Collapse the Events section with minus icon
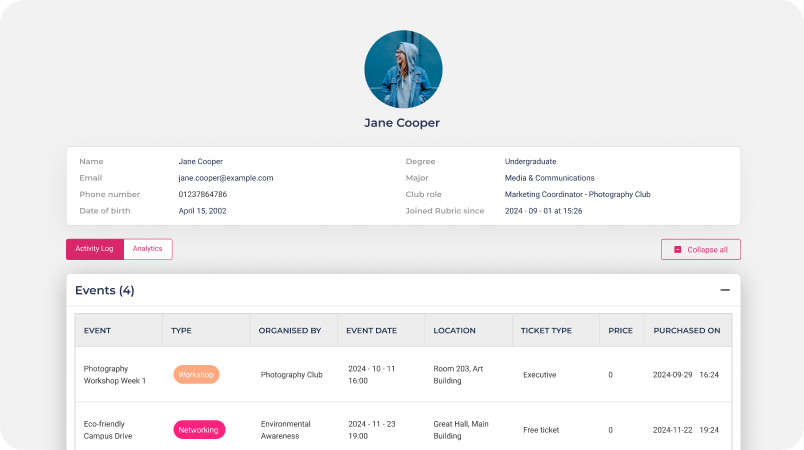The image size is (804, 450). coord(725,290)
